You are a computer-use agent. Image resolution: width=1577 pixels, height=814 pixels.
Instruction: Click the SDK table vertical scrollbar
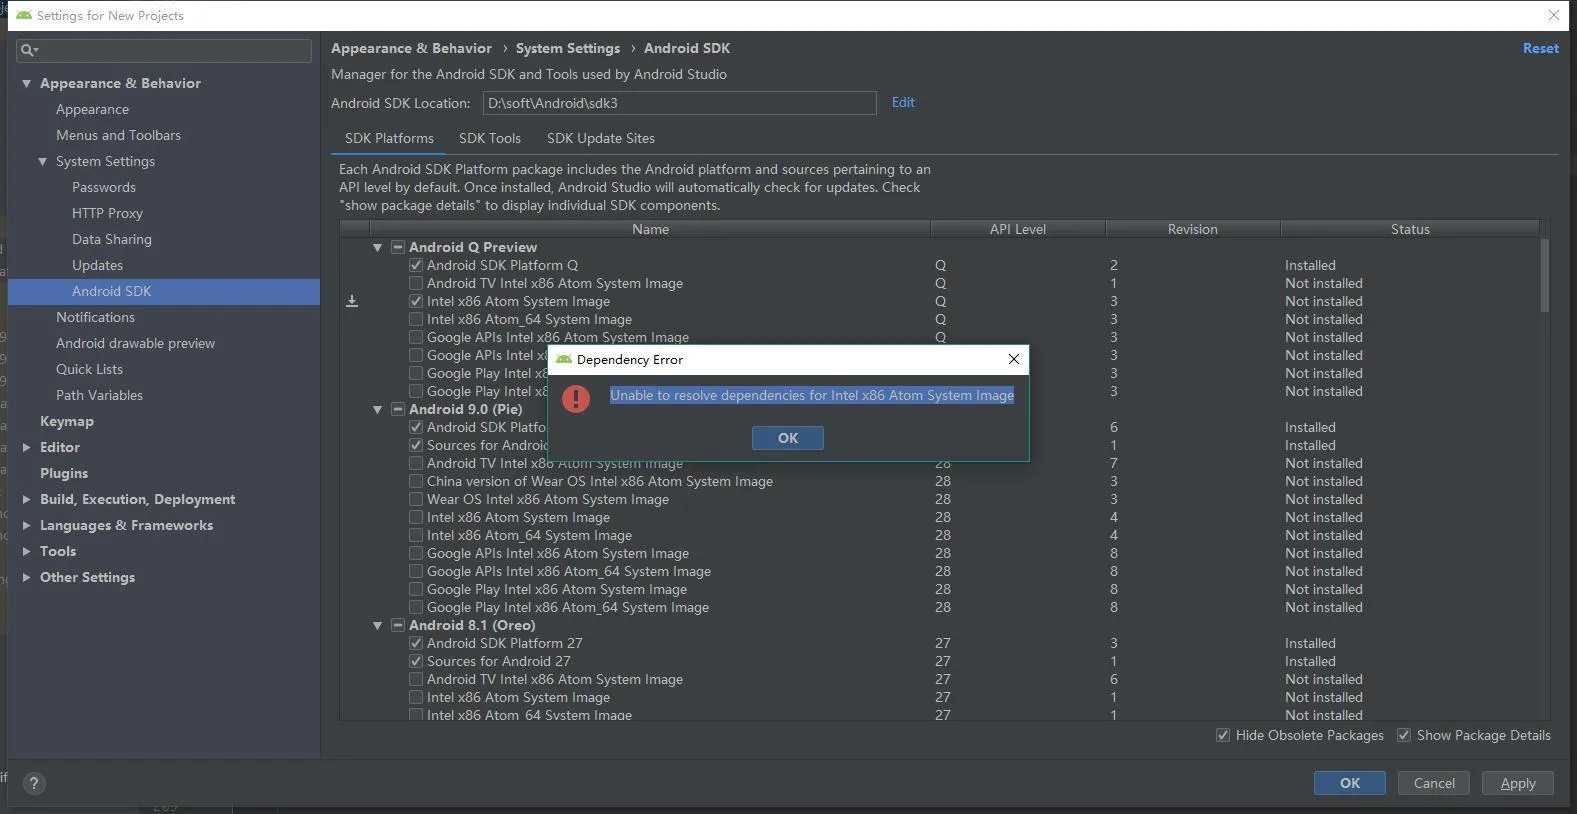coord(1545,275)
